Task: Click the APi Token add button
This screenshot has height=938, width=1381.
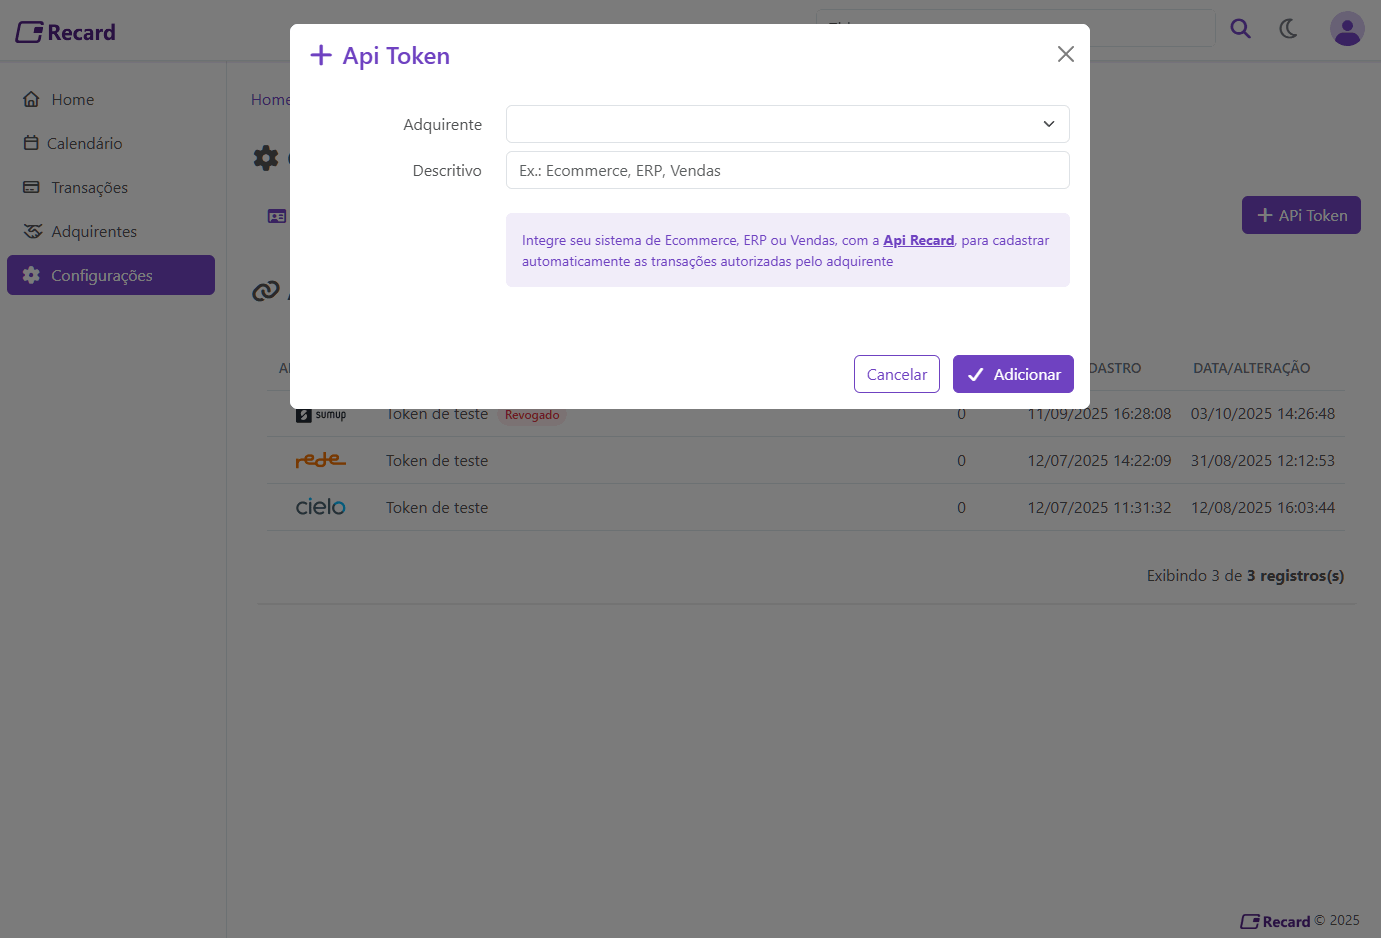Action: [x=1300, y=215]
